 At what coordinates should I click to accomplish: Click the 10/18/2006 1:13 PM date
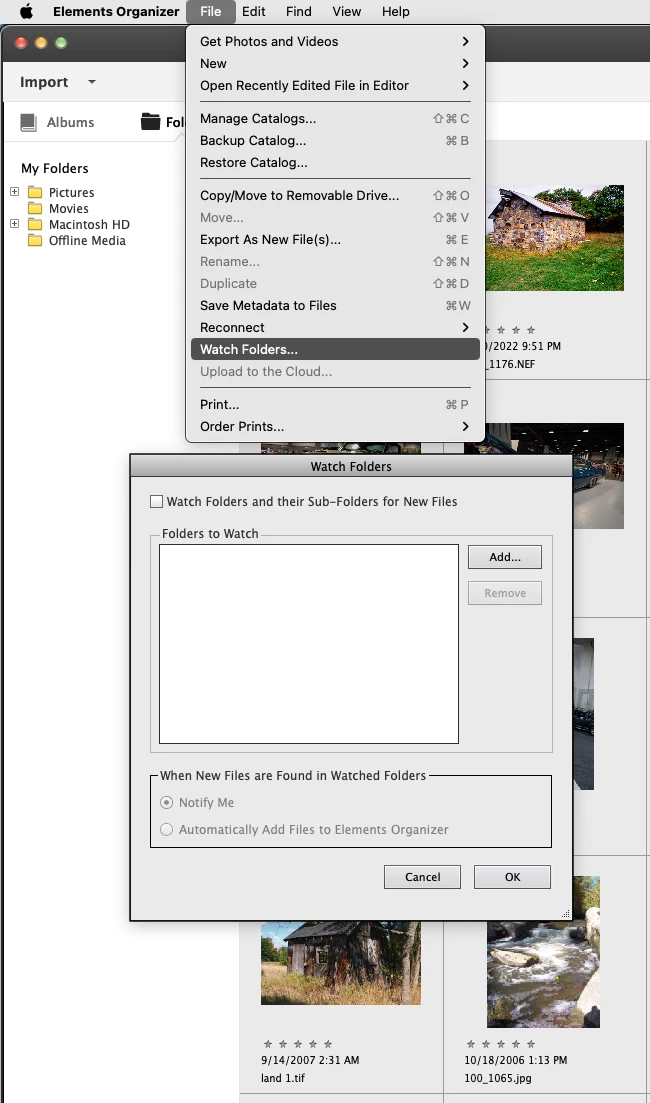coord(516,1060)
